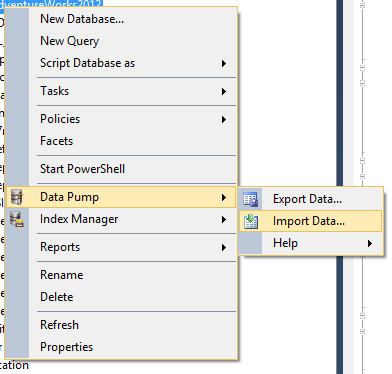Choose Delete from the context menu

[121, 297]
